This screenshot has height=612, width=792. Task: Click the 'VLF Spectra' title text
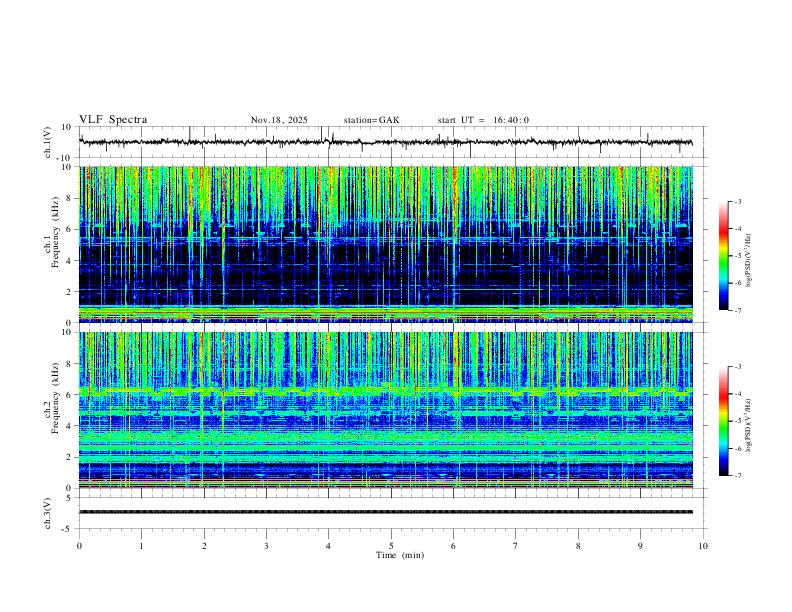113,120
